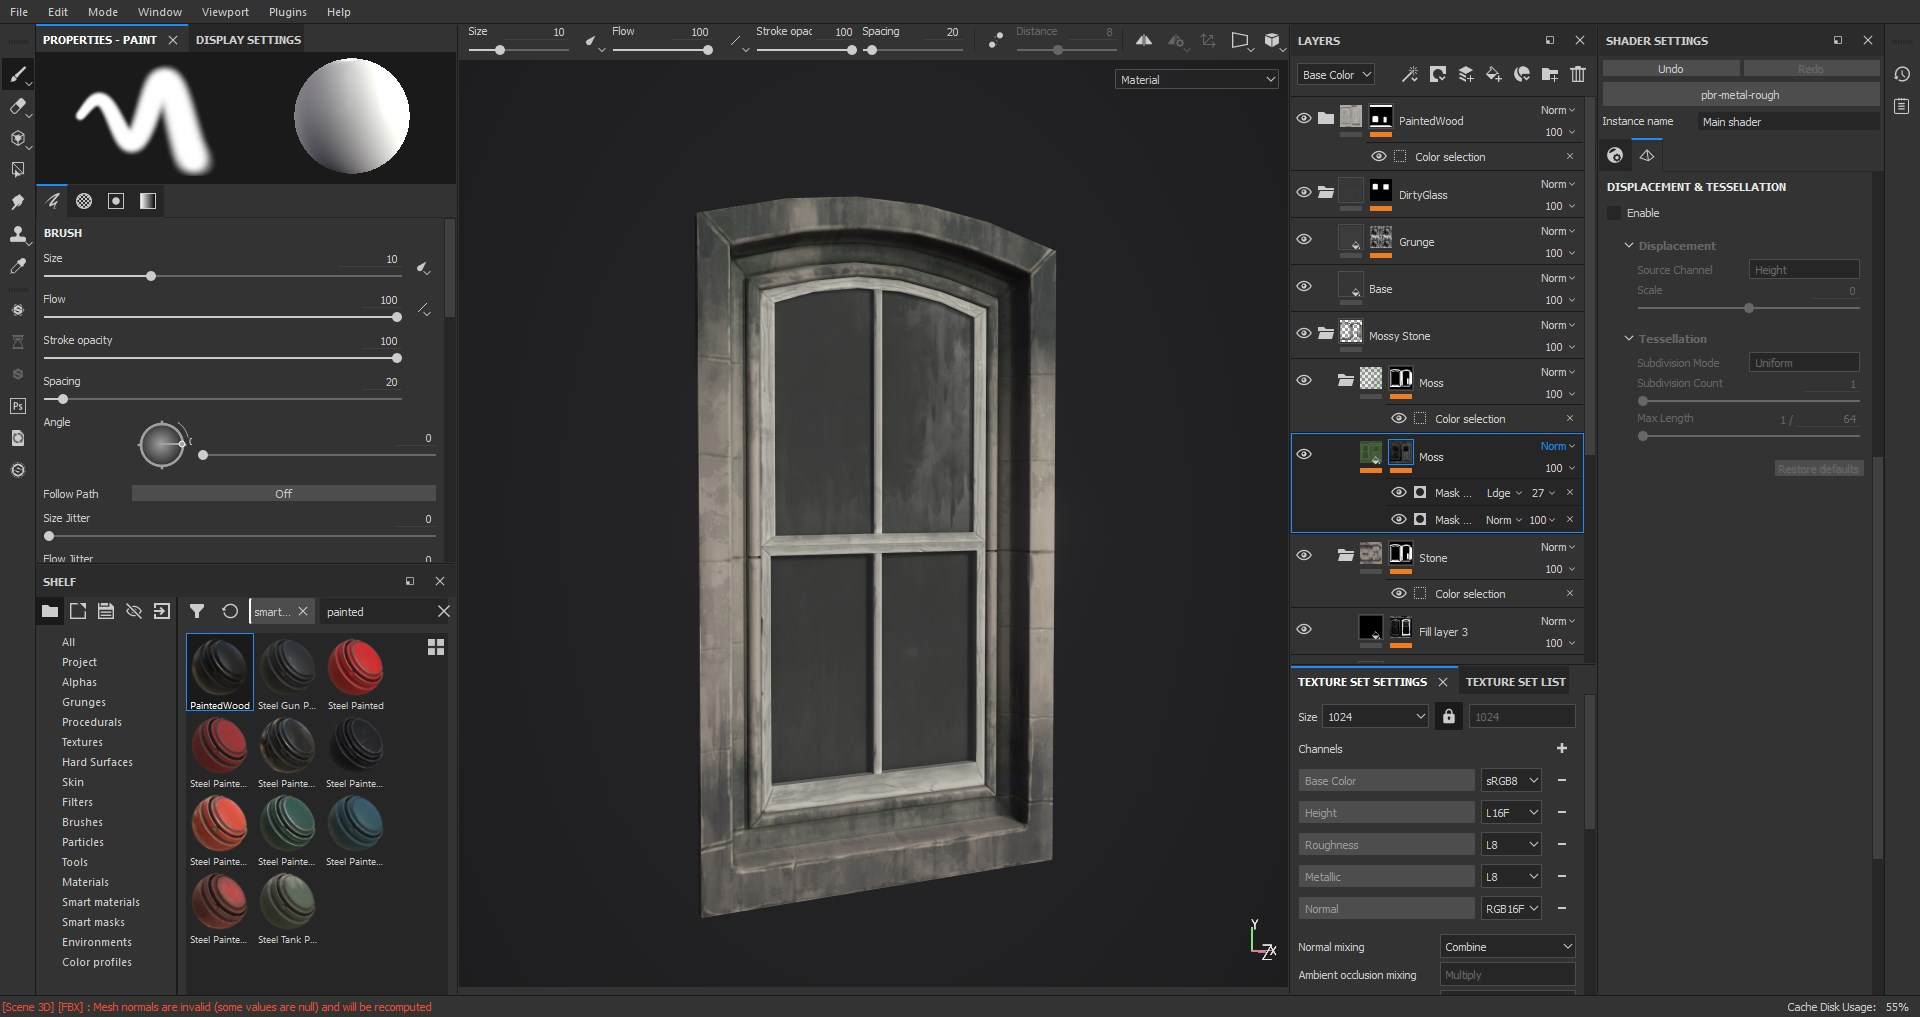Change Normal format RGB16F dropdown
The height and width of the screenshot is (1017, 1920).
click(1511, 908)
